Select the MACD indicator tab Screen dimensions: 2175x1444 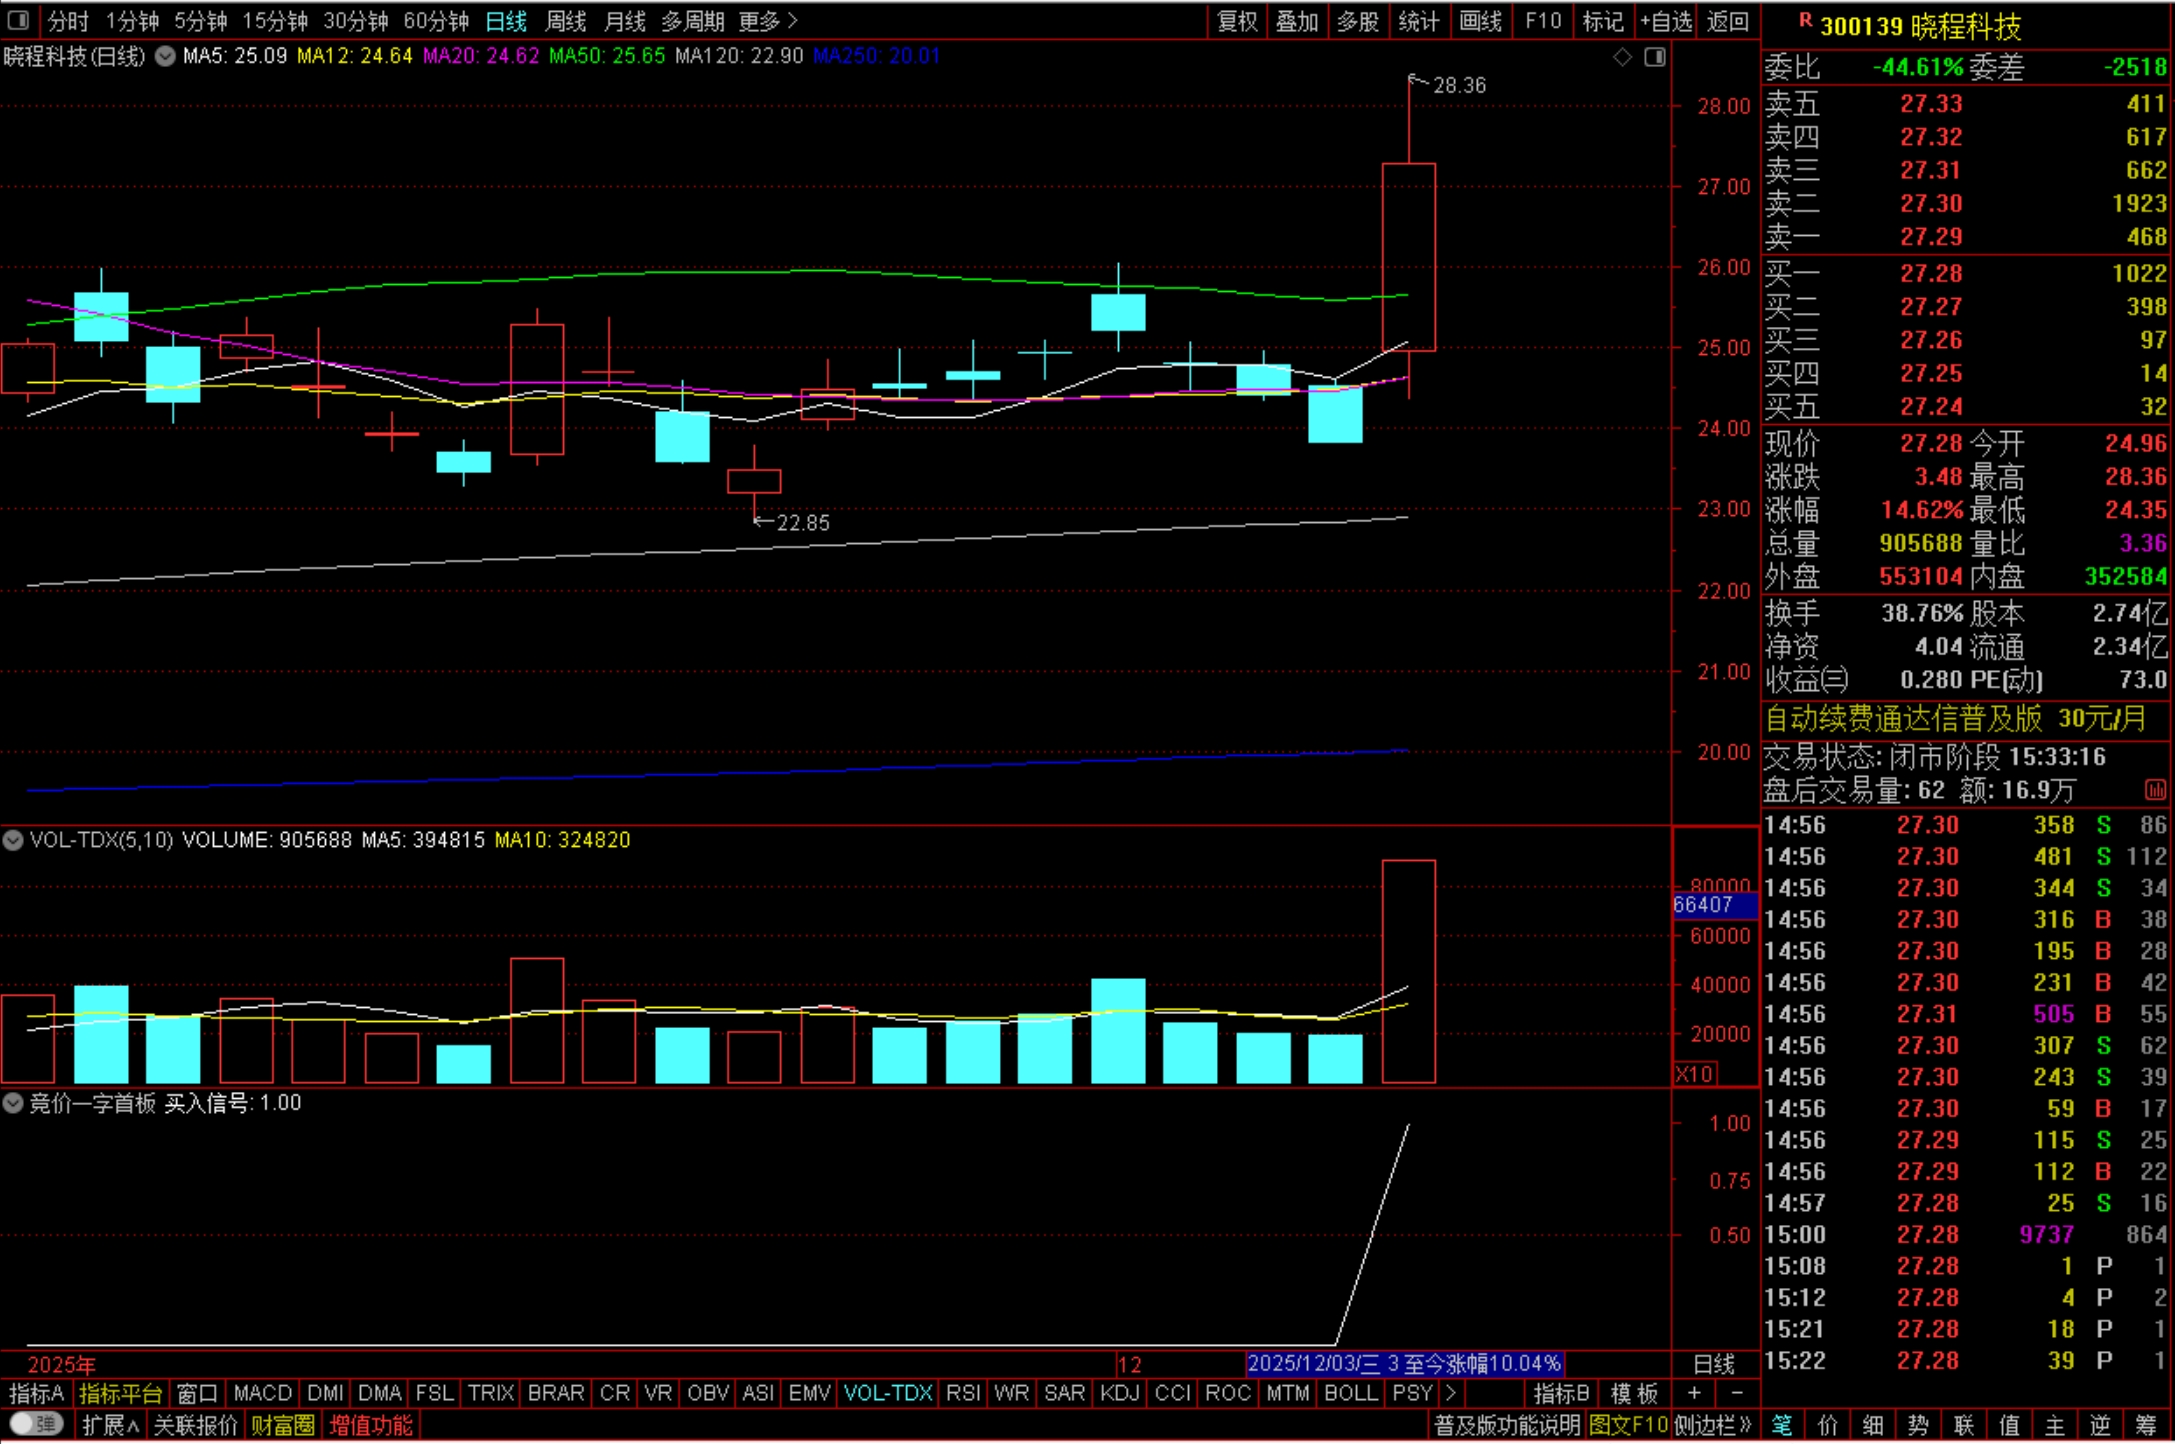click(x=262, y=1393)
